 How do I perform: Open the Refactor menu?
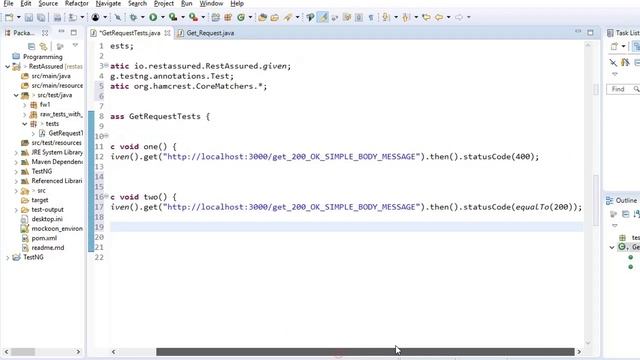[x=76, y=4]
